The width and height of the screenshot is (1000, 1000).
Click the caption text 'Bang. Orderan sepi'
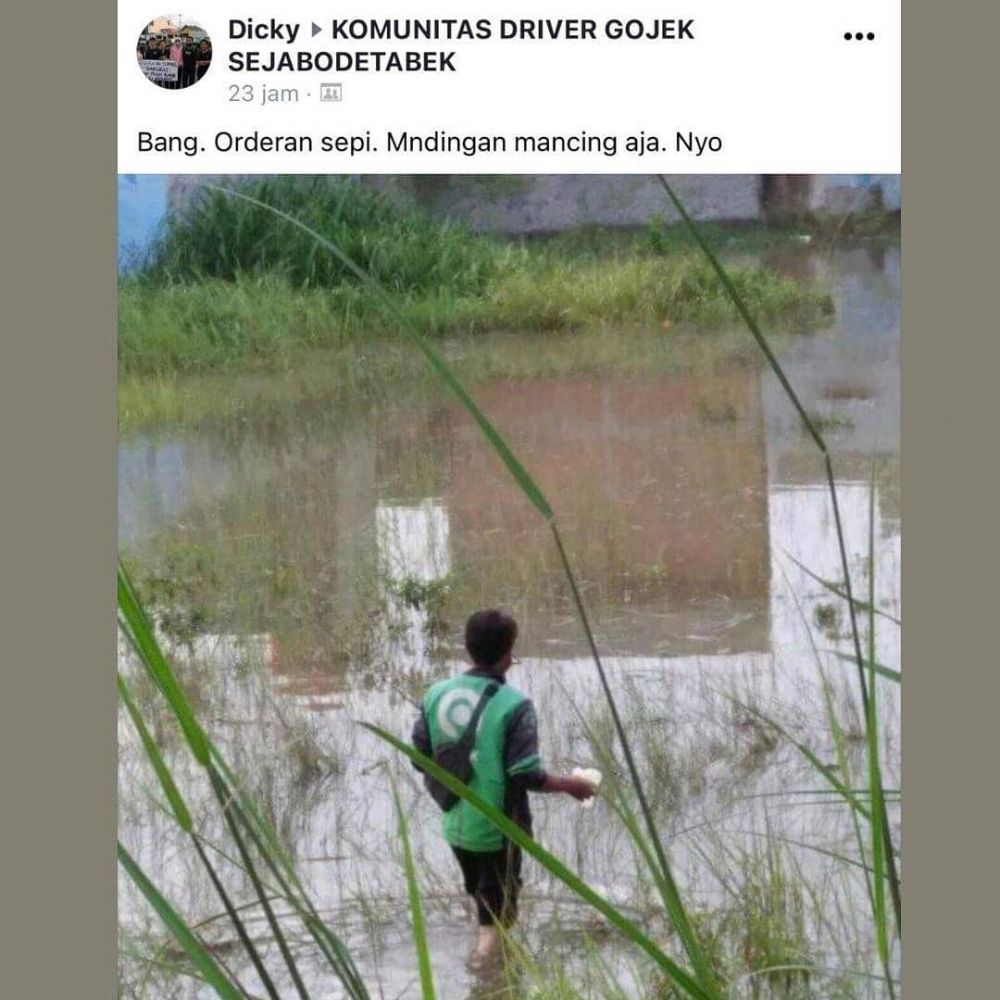[259, 142]
